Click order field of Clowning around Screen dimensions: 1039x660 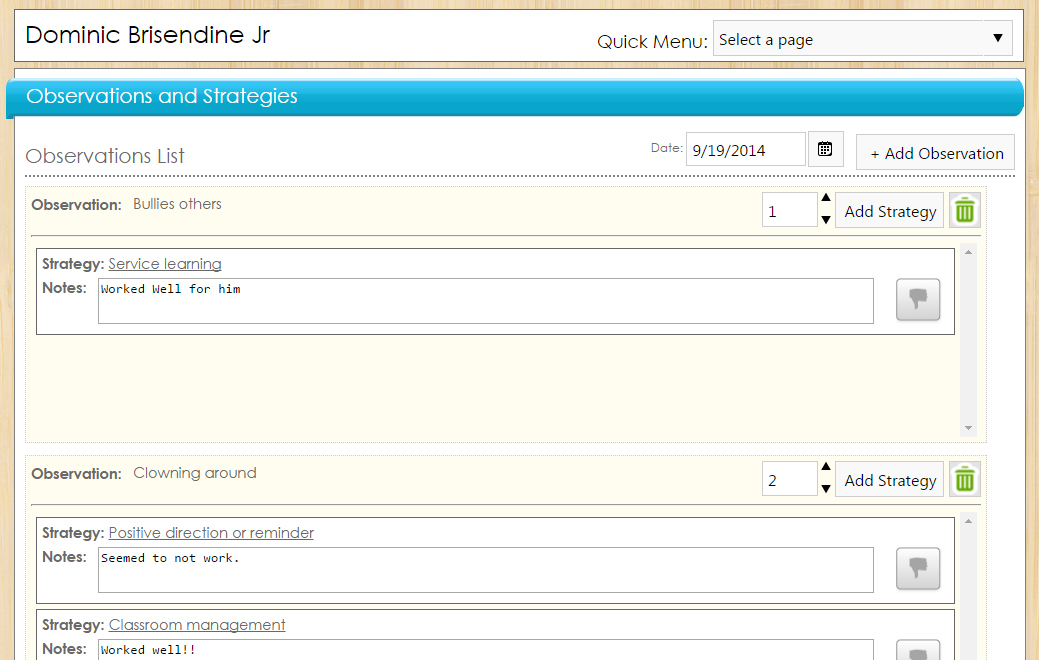click(x=790, y=479)
